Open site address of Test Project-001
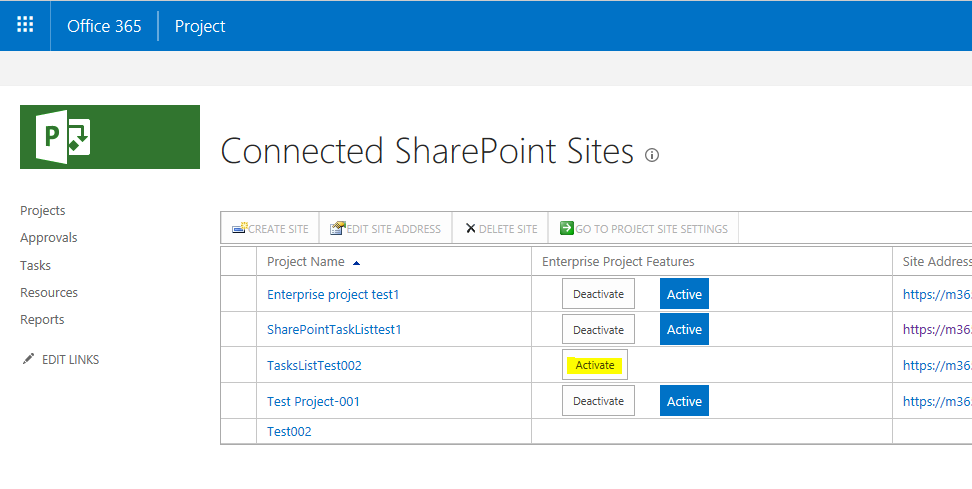Screen dimensions: 972x489 937,402
